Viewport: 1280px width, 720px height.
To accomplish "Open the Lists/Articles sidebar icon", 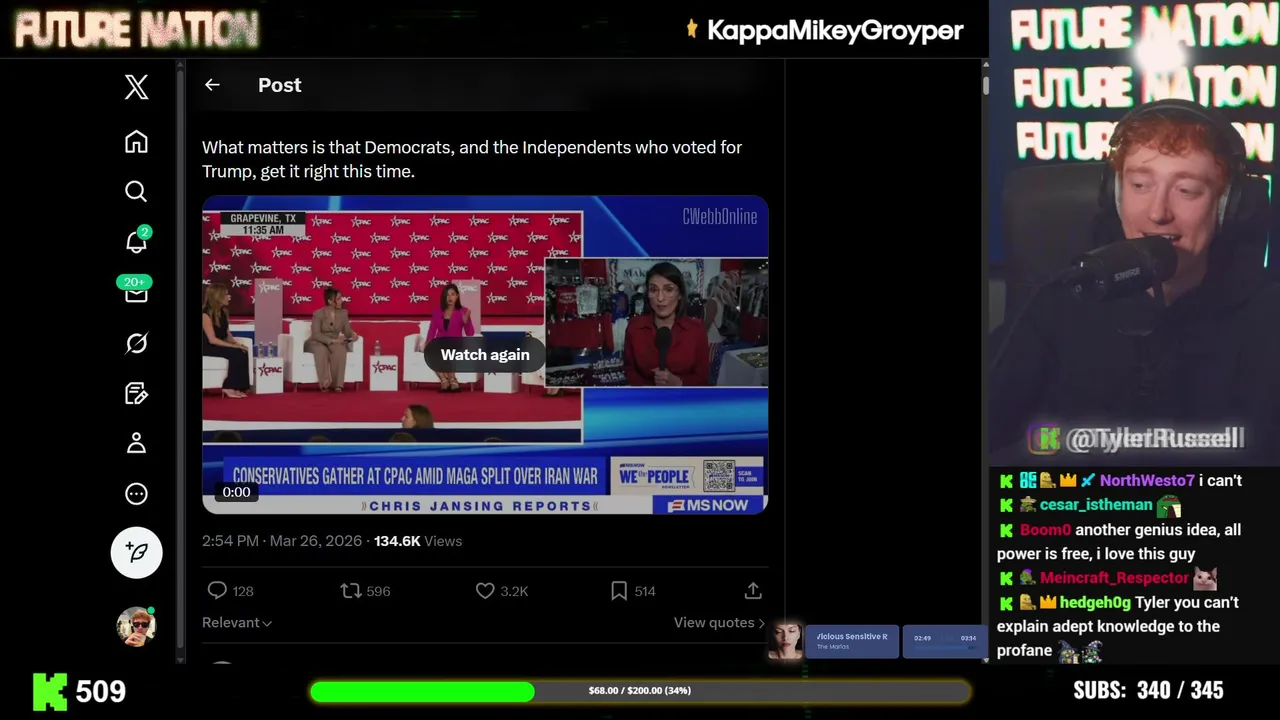I will tap(136, 393).
